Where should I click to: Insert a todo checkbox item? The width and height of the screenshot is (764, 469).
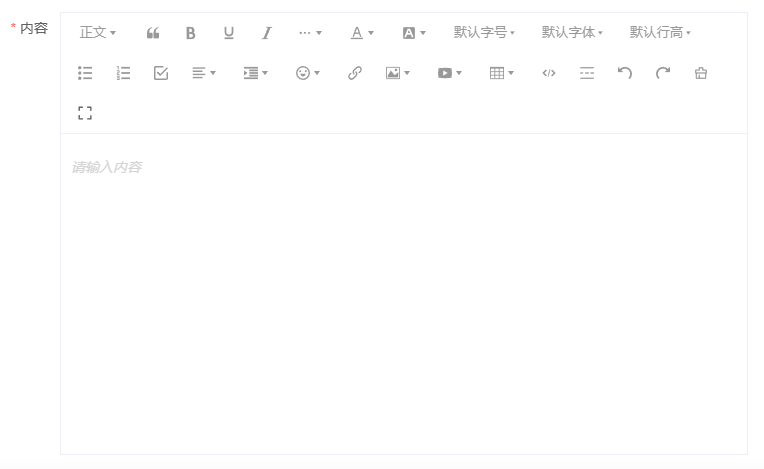click(x=161, y=73)
